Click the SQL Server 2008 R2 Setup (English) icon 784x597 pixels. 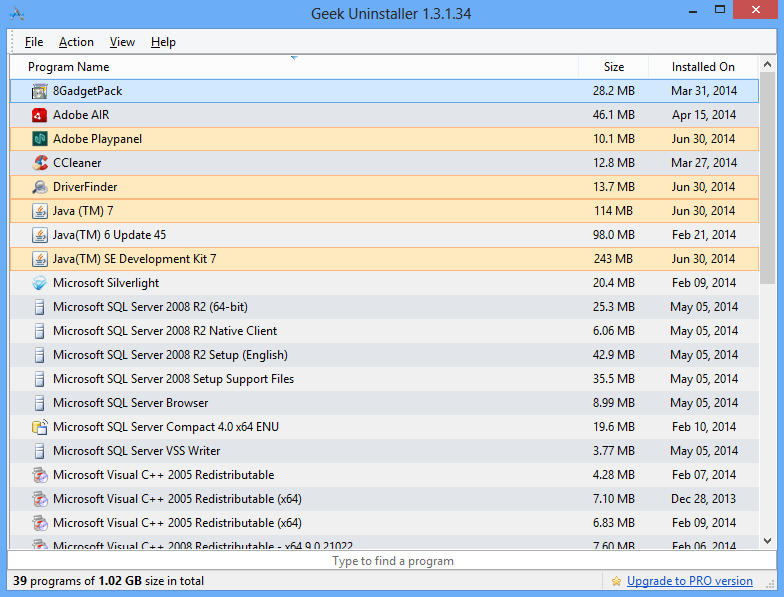pos(40,355)
